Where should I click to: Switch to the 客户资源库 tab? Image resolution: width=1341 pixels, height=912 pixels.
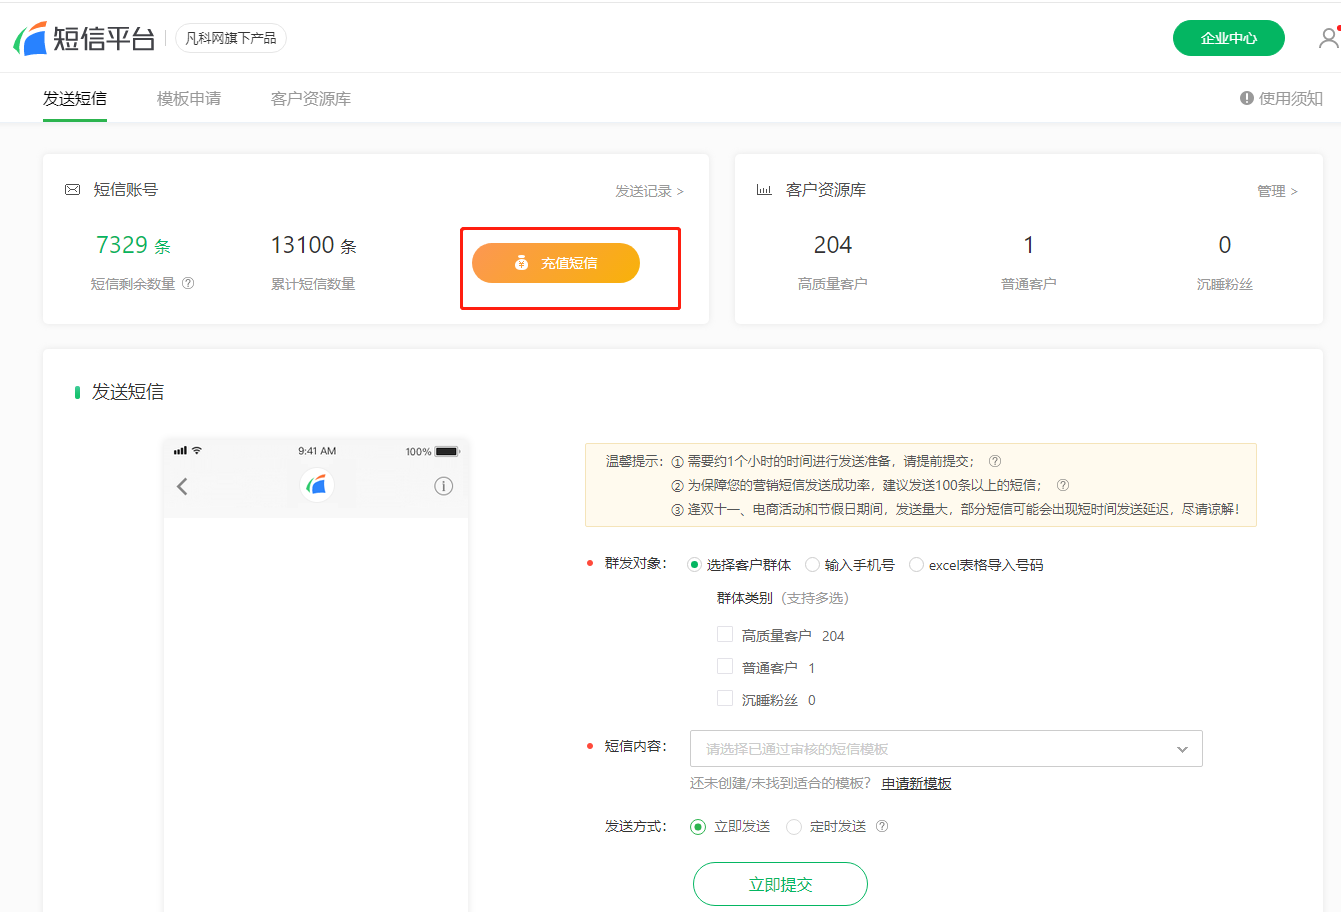[311, 98]
